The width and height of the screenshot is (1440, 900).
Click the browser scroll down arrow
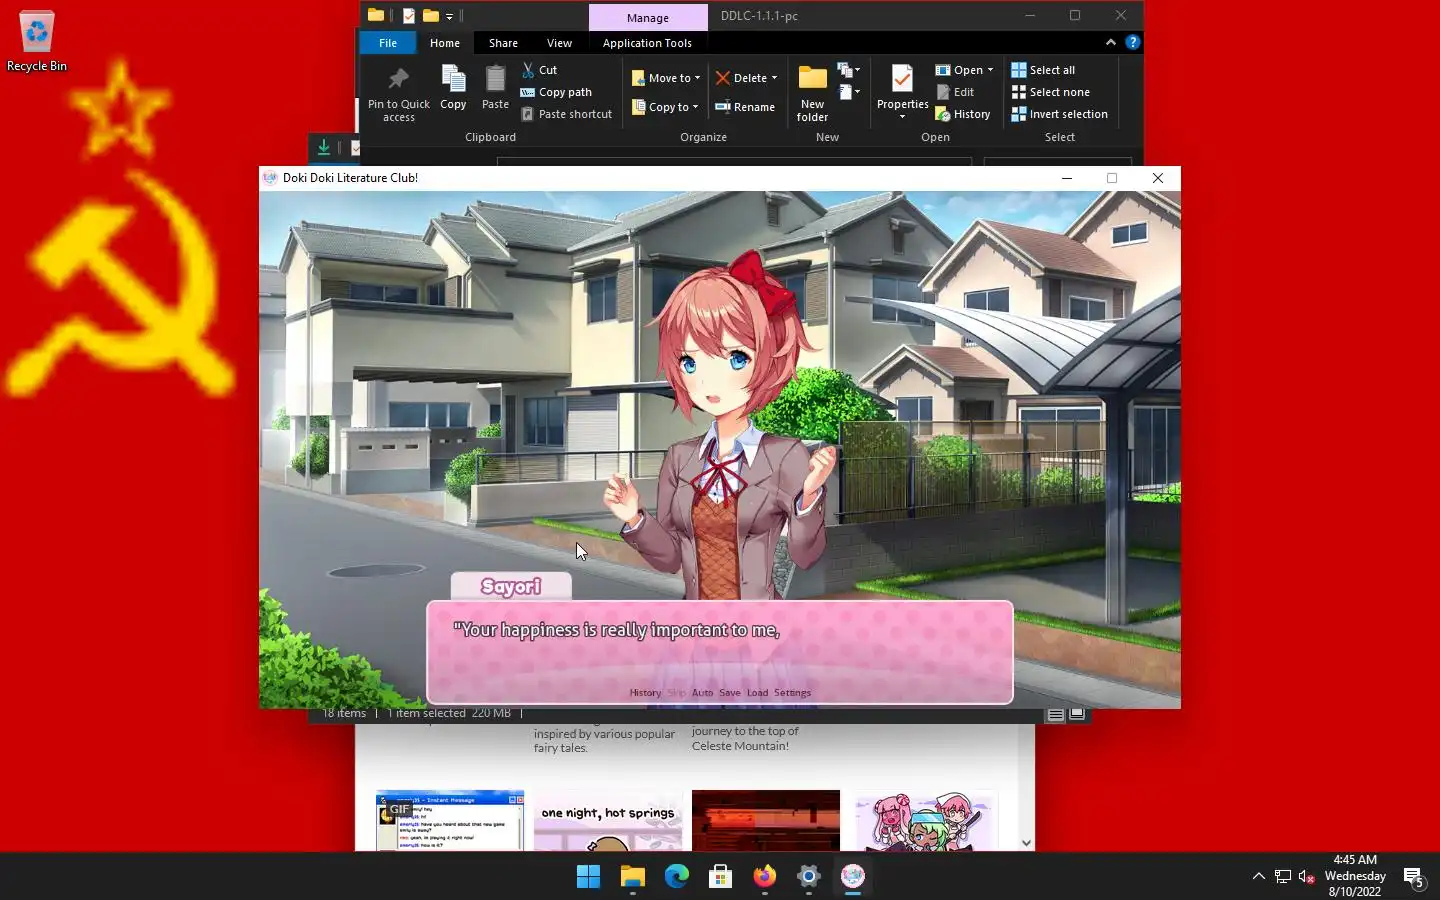pos(1026,843)
